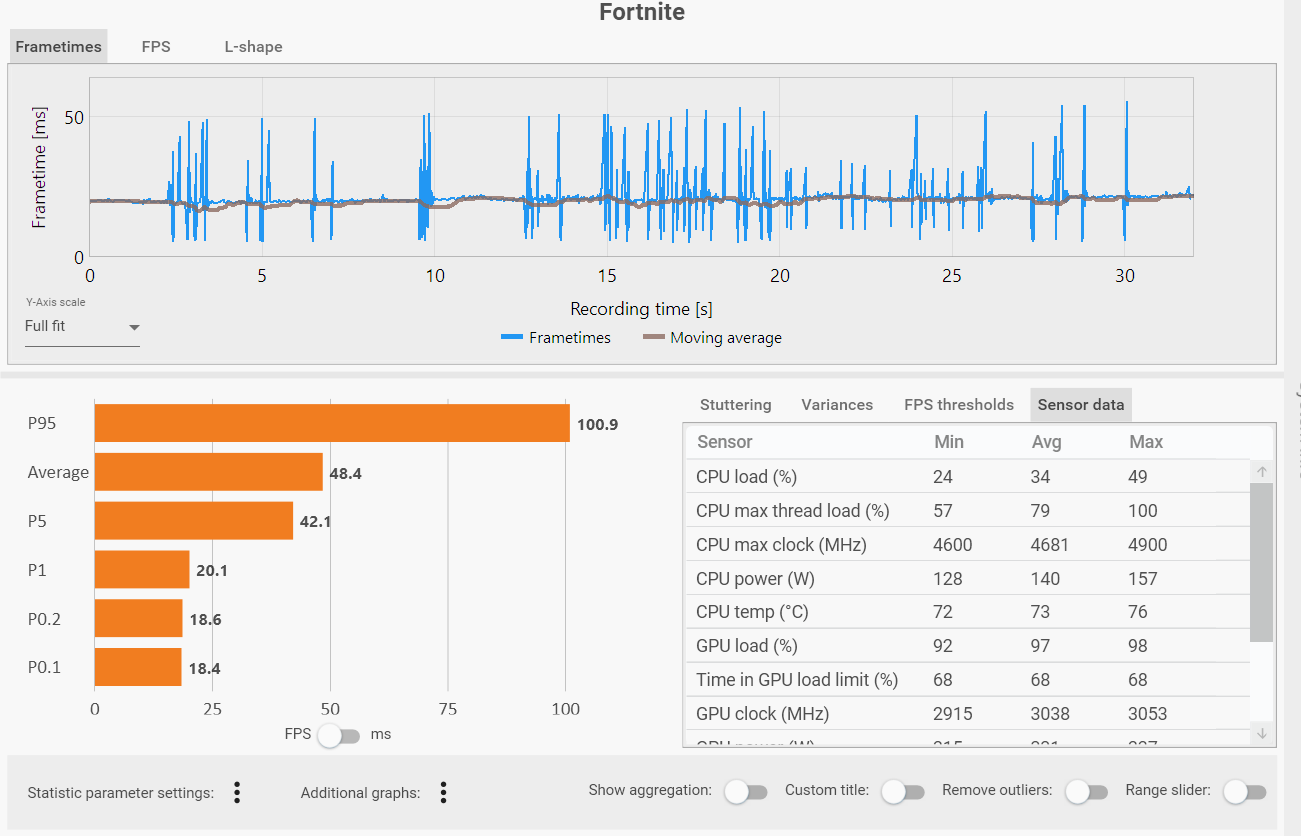Click the Sensor column header
Image resolution: width=1301 pixels, height=836 pixels.
(725, 442)
